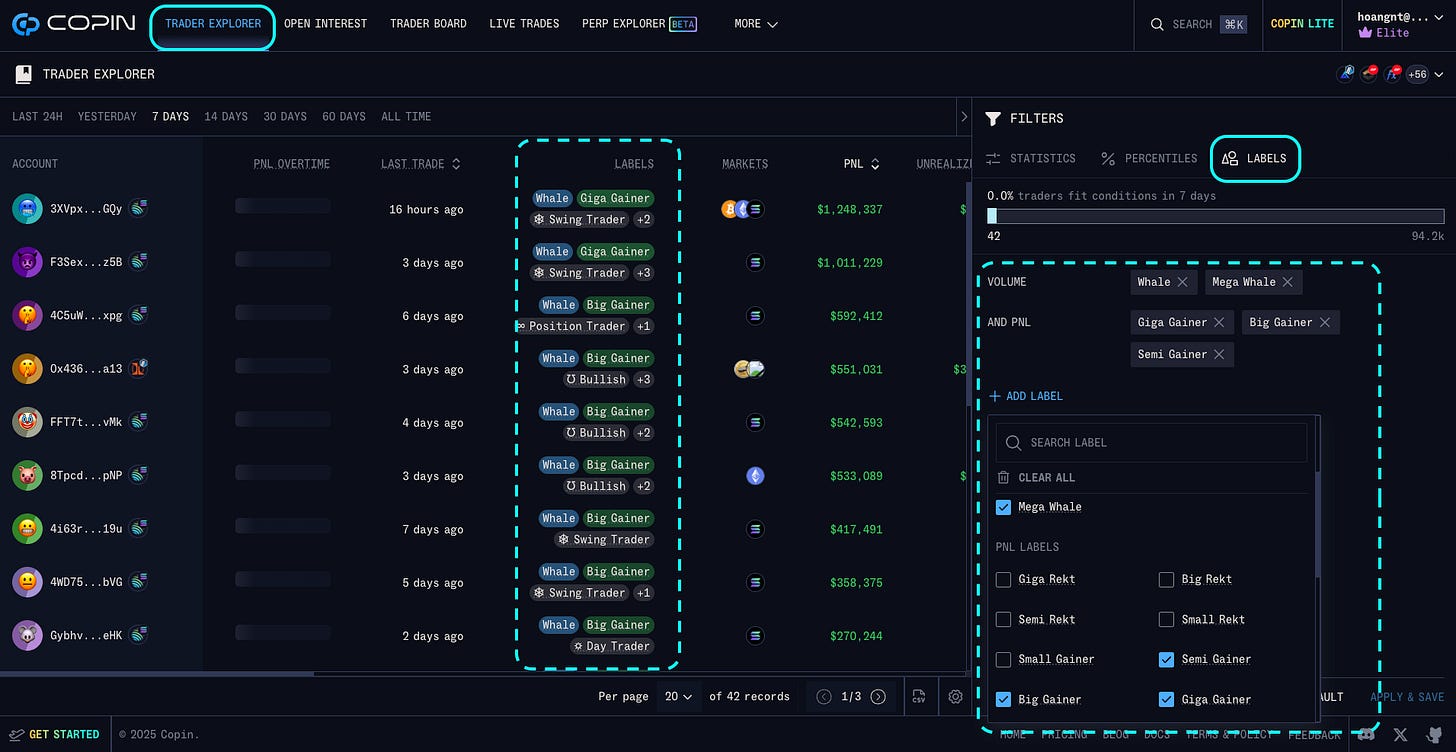
Task: Uncheck Mega Whale checkbox
Action: pos(1003,507)
